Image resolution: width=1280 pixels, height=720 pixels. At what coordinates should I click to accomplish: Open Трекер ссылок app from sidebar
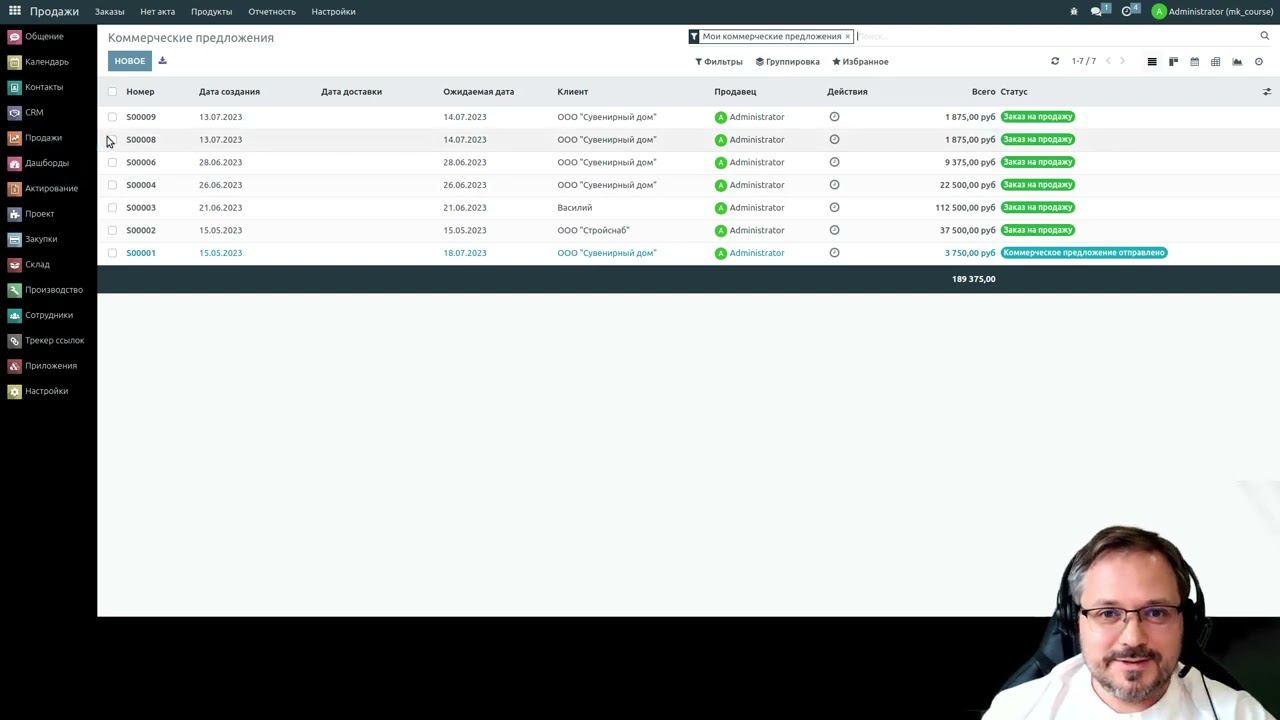coord(46,340)
